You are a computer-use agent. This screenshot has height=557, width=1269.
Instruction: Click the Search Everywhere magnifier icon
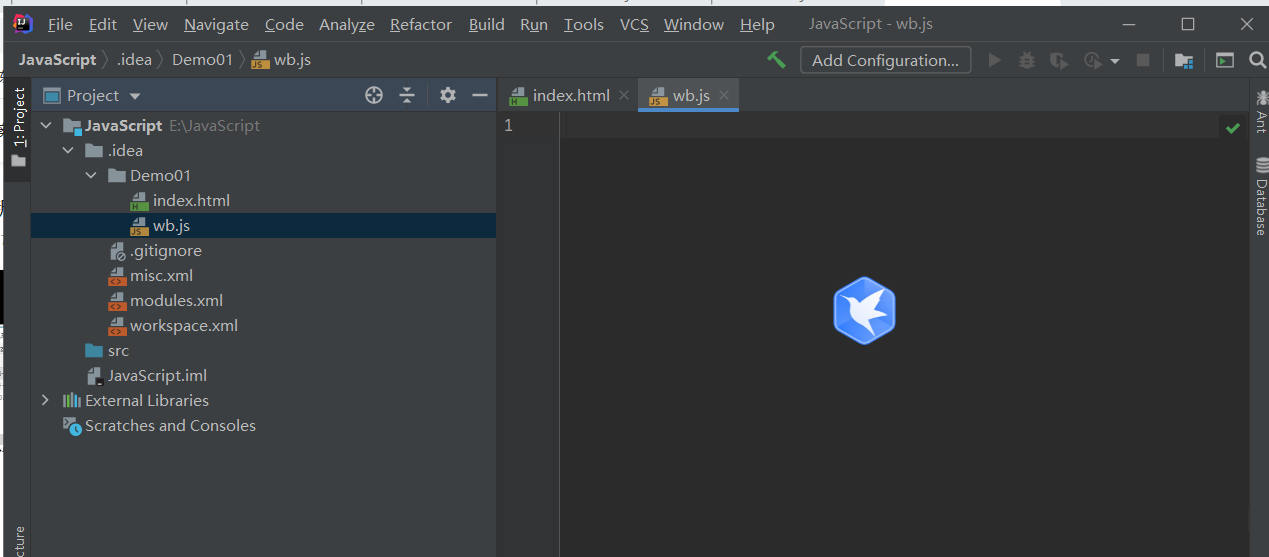pyautogui.click(x=1258, y=61)
